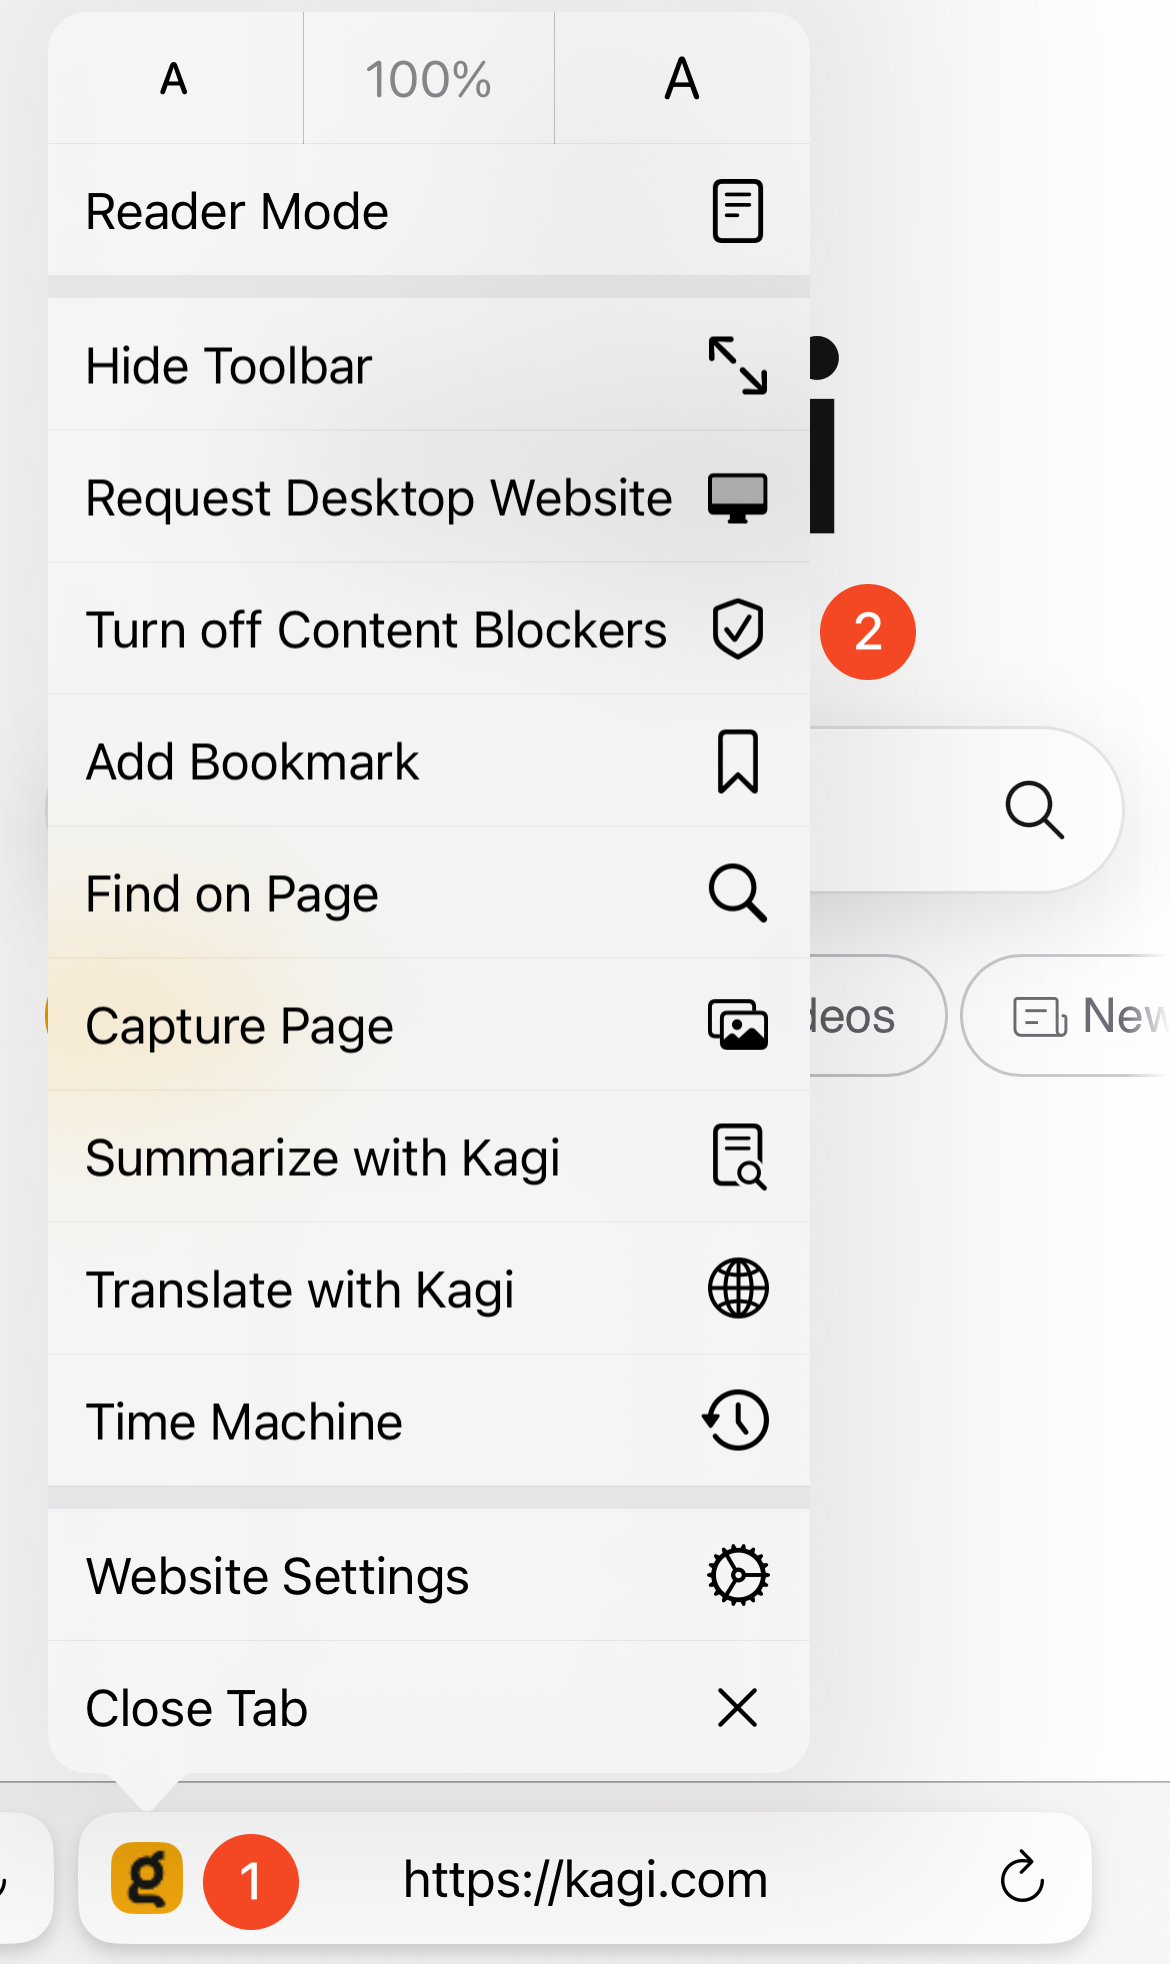Tap the Kagi g icon in address bar
1170x1964 pixels.
point(147,1878)
